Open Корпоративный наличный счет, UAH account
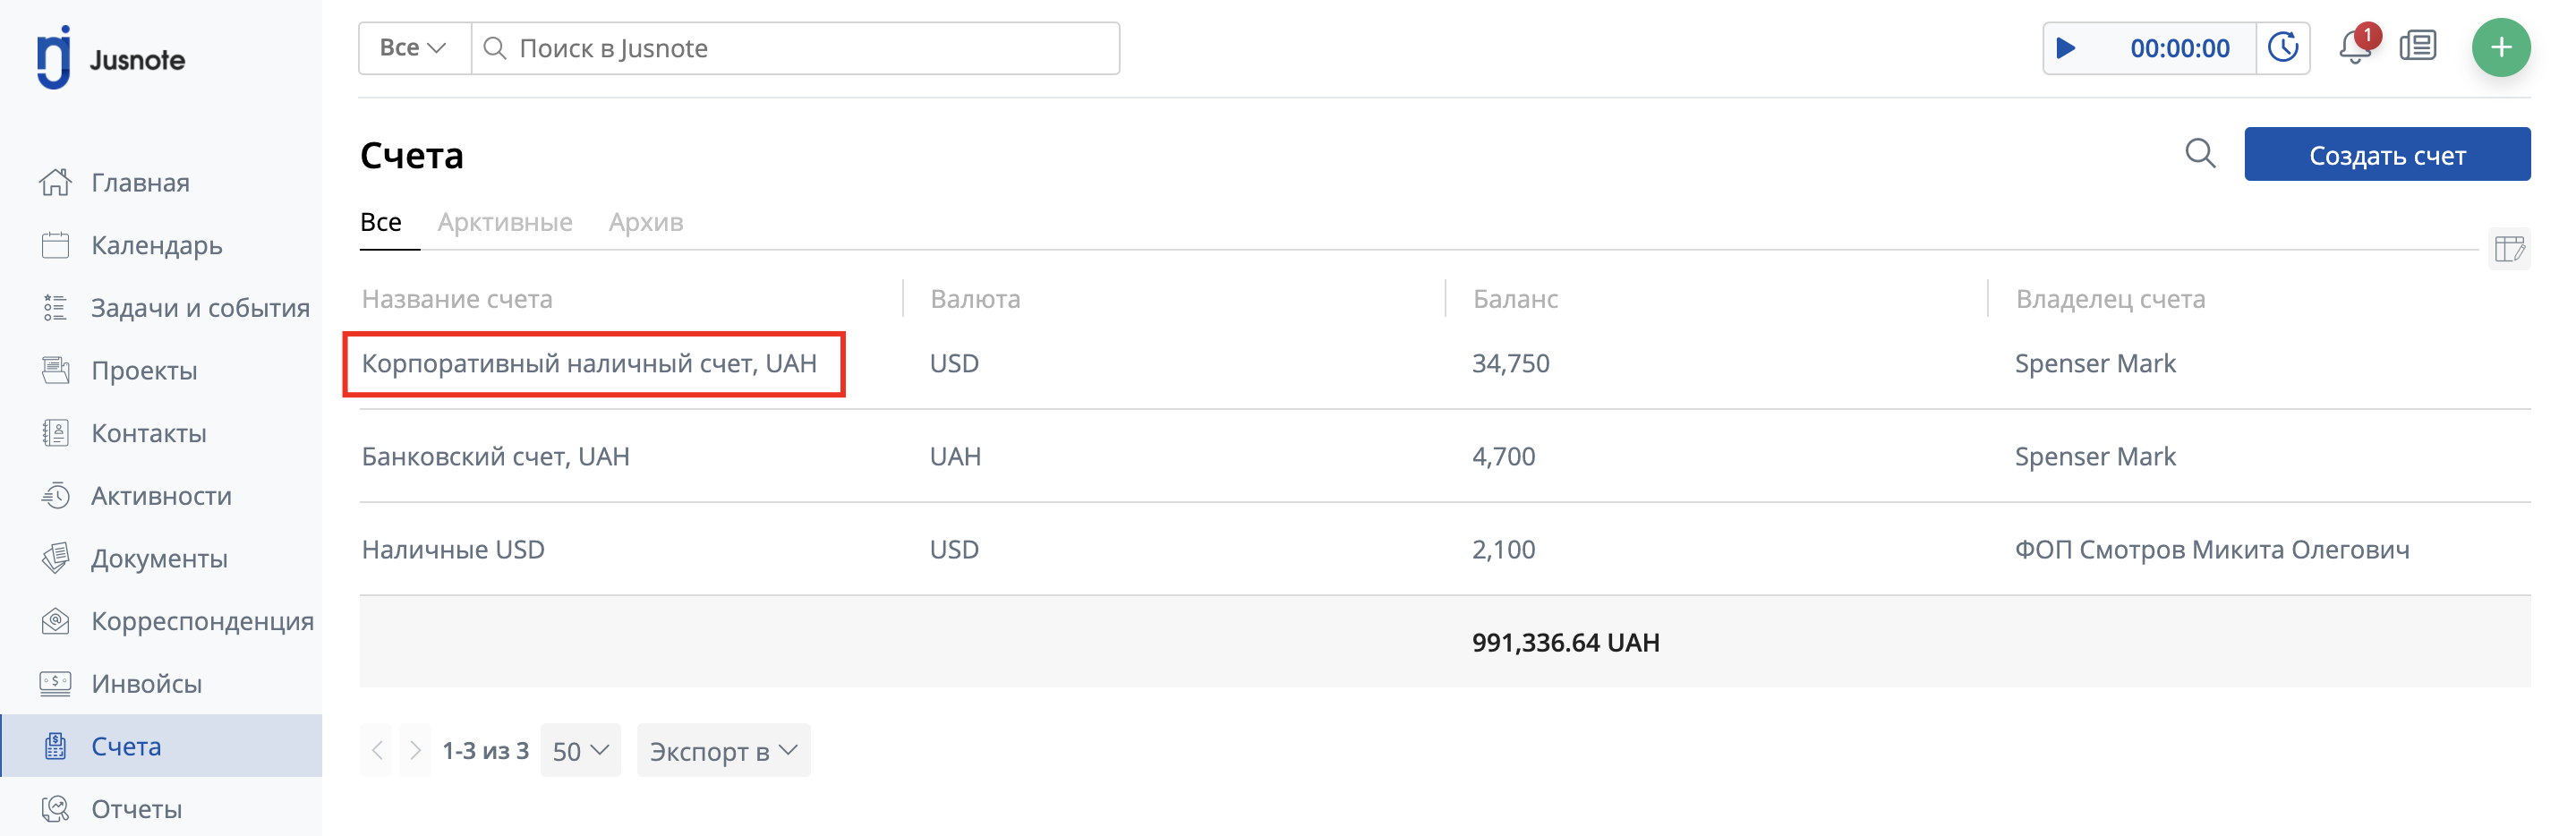The width and height of the screenshot is (2576, 836). point(589,364)
